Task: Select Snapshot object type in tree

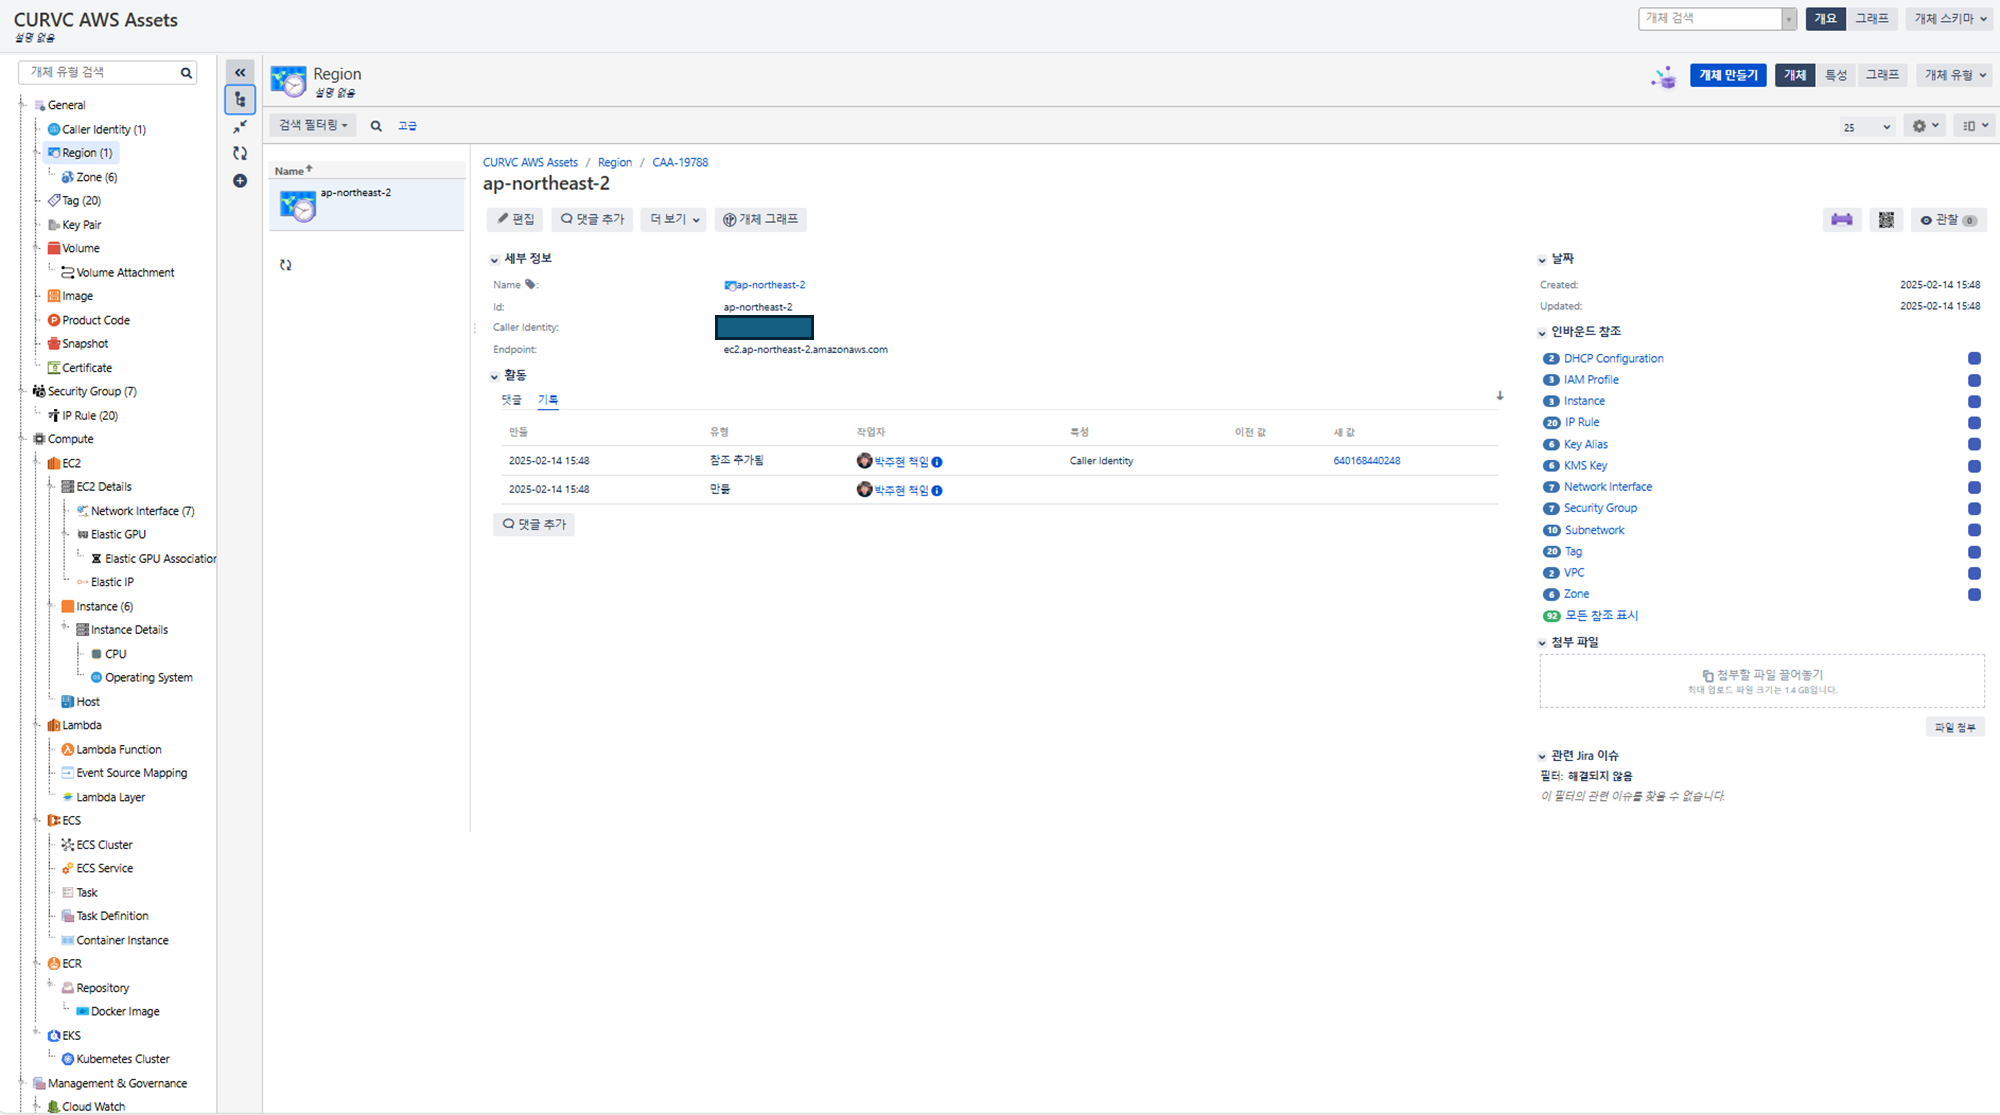Action: click(x=85, y=344)
